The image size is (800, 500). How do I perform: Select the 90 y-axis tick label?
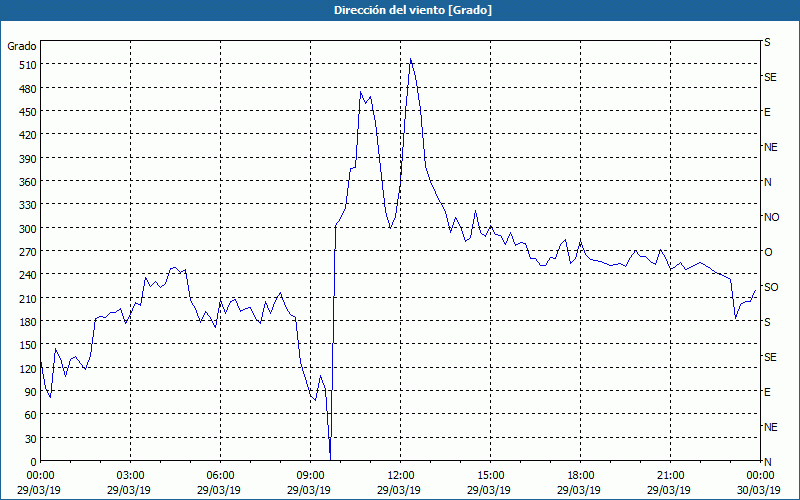tap(31, 392)
